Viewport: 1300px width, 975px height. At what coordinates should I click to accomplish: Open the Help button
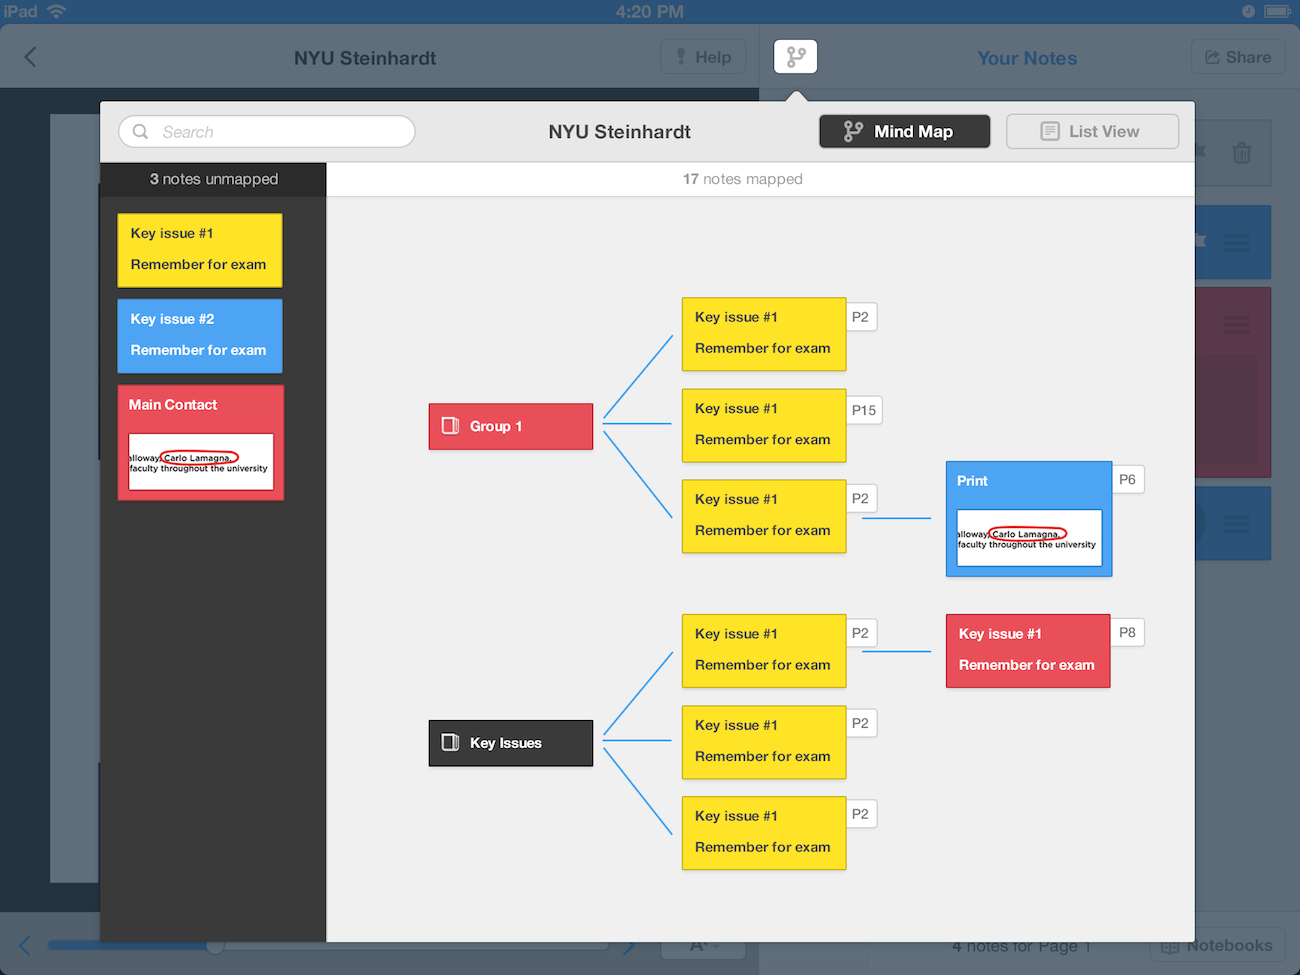click(x=703, y=57)
